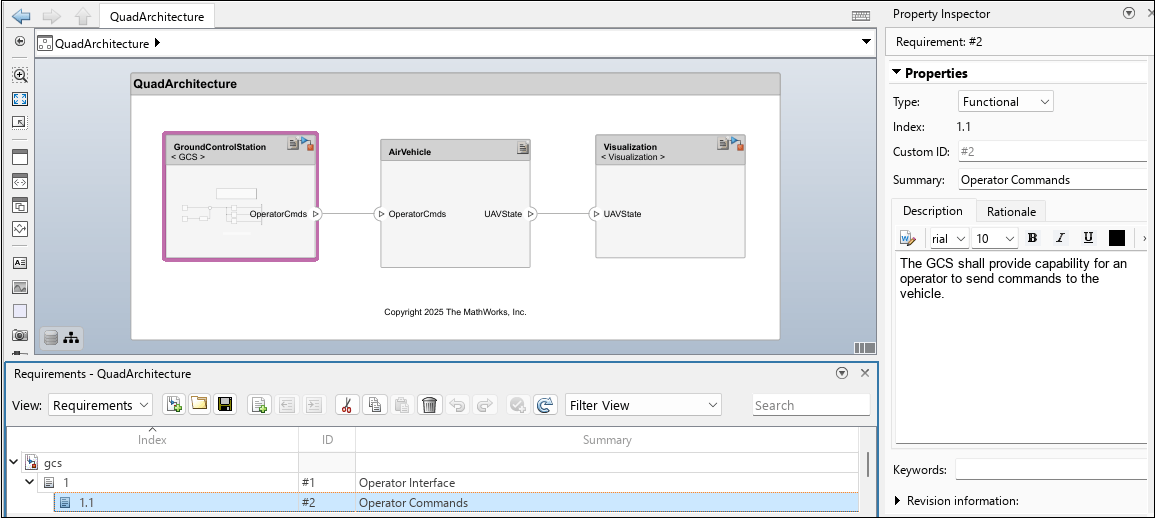Click the Summary field Operator Commands
Viewport: 1155px width, 518px height.
tap(1055, 180)
